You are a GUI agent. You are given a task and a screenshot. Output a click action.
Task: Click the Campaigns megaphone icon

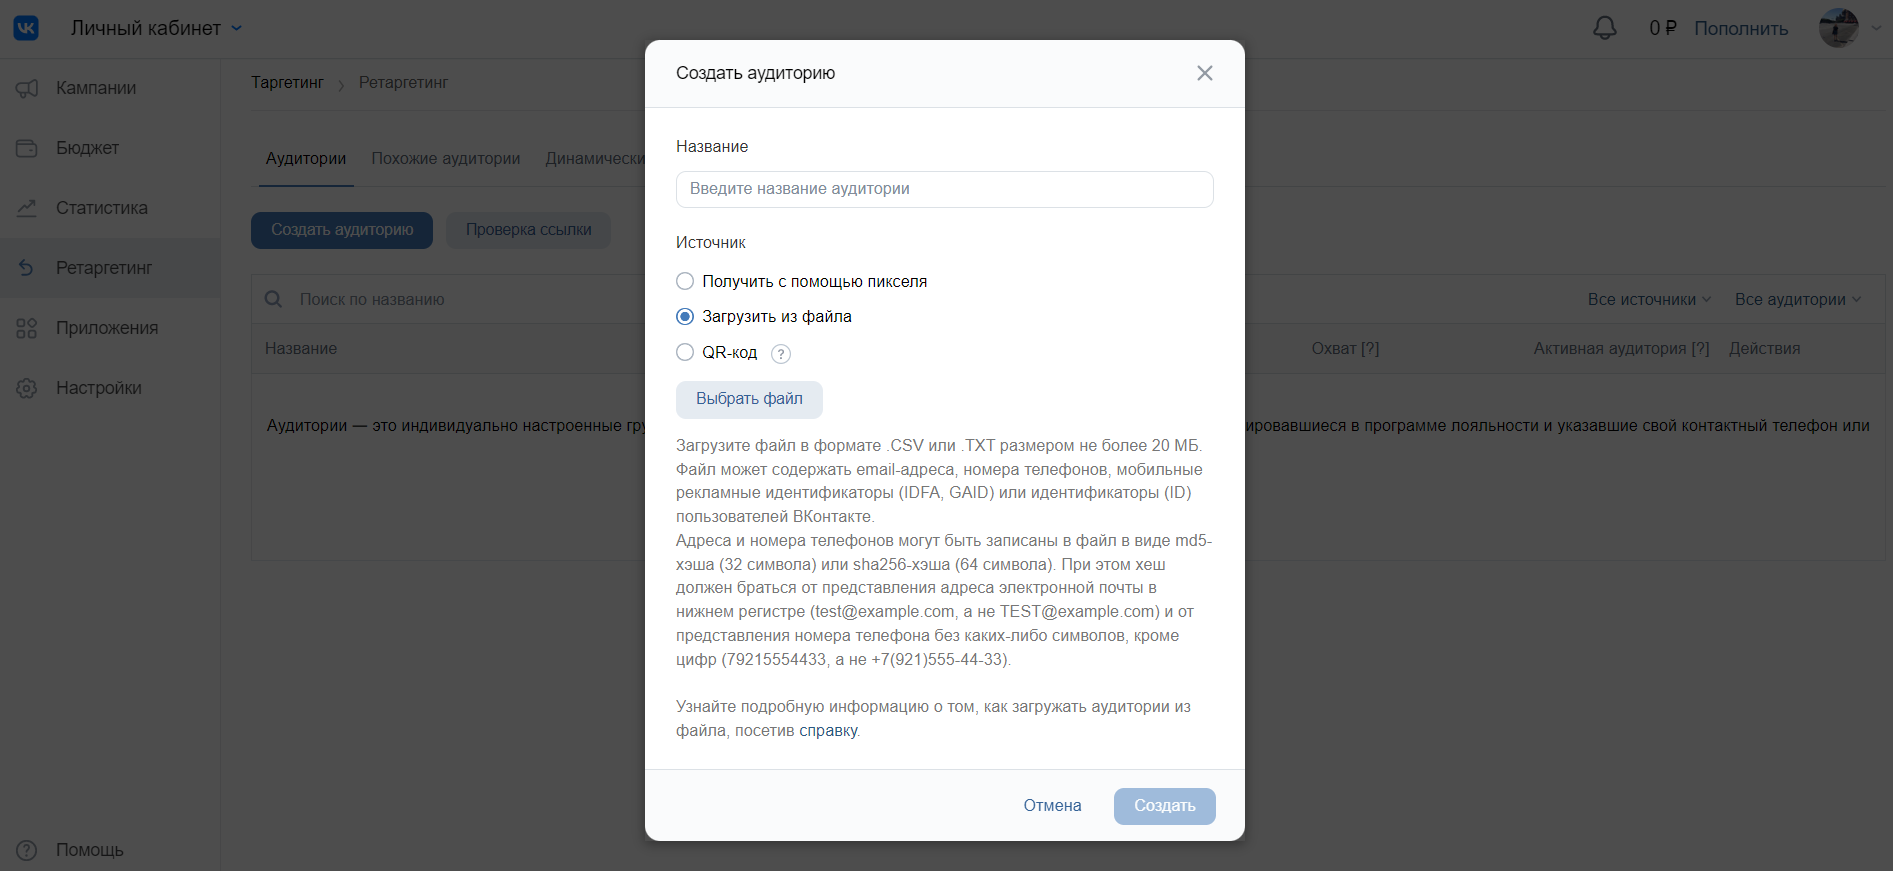[x=27, y=88]
